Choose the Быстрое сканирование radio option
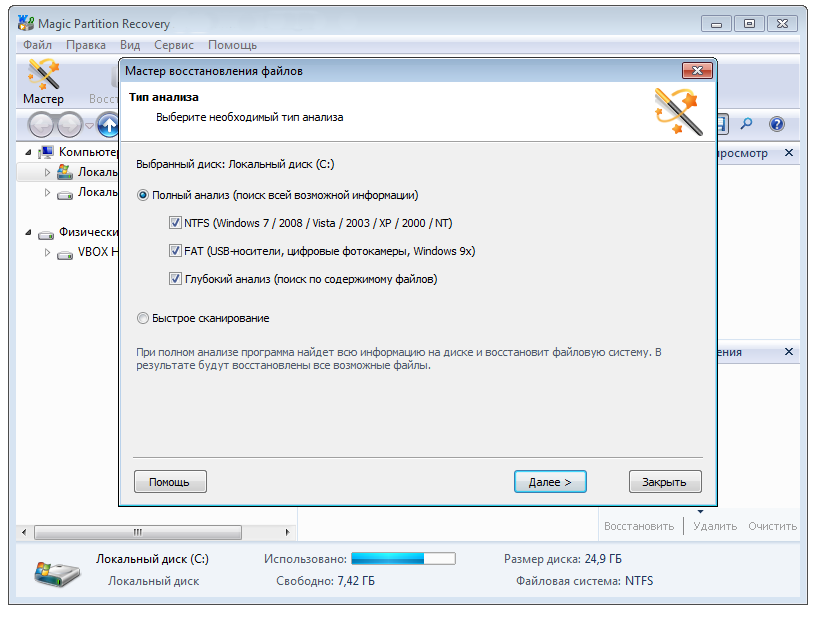This screenshot has height=618, width=826. pos(142,318)
